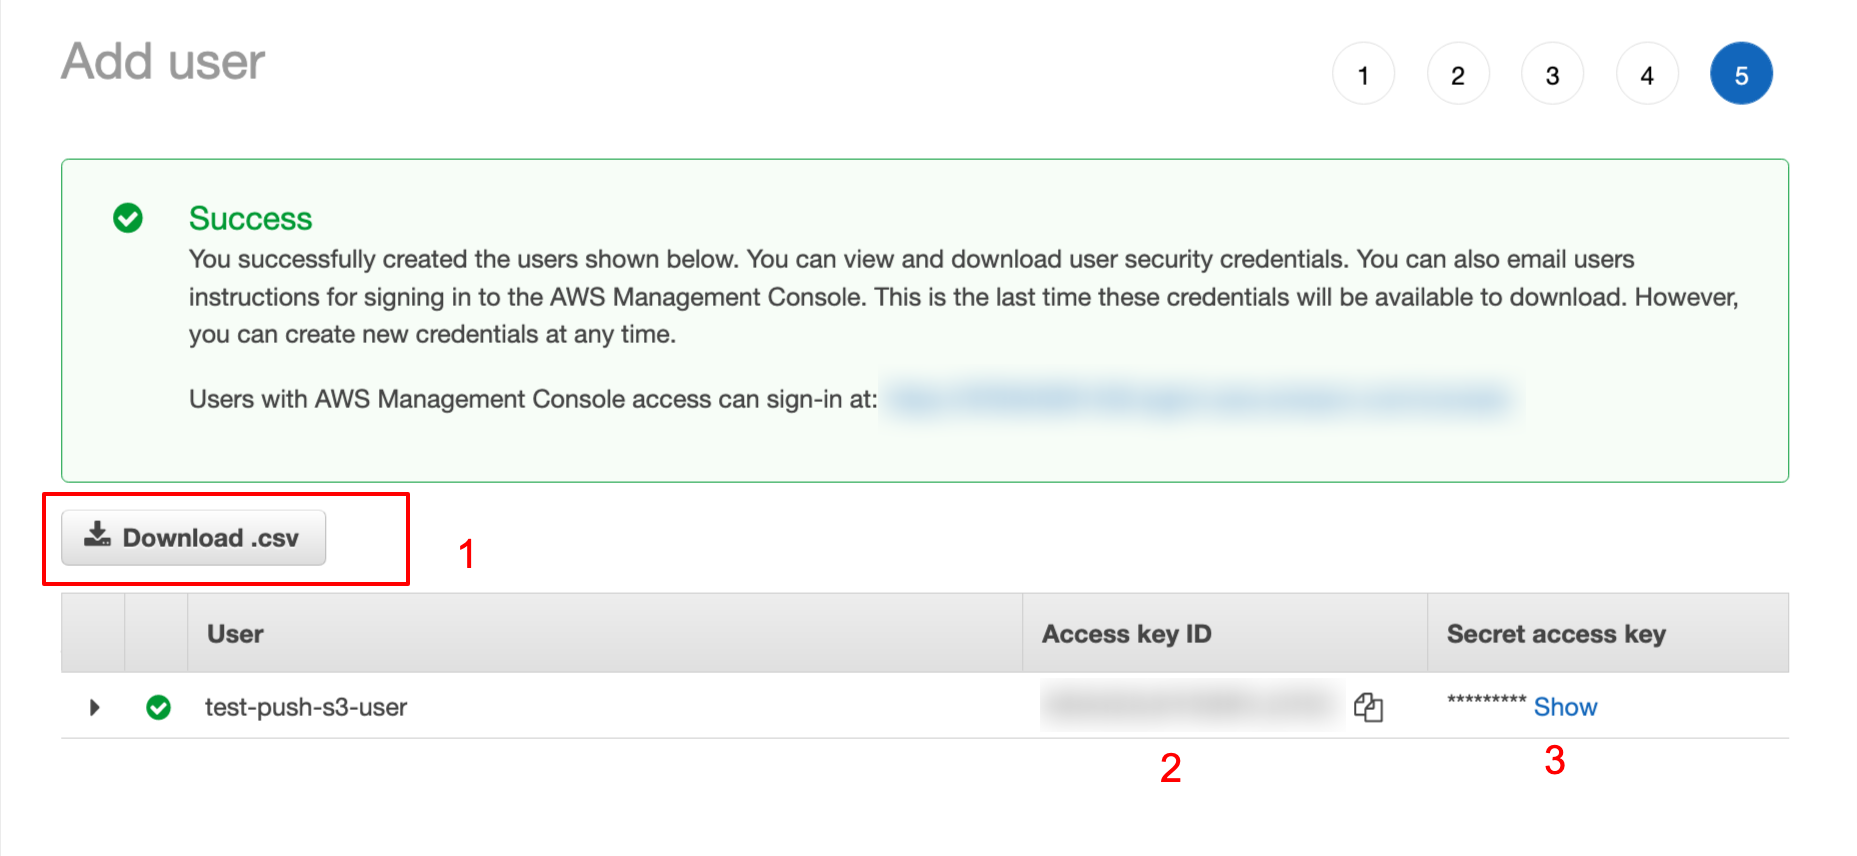
Task: Select the test-push-s3-user username text
Action: click(x=306, y=707)
